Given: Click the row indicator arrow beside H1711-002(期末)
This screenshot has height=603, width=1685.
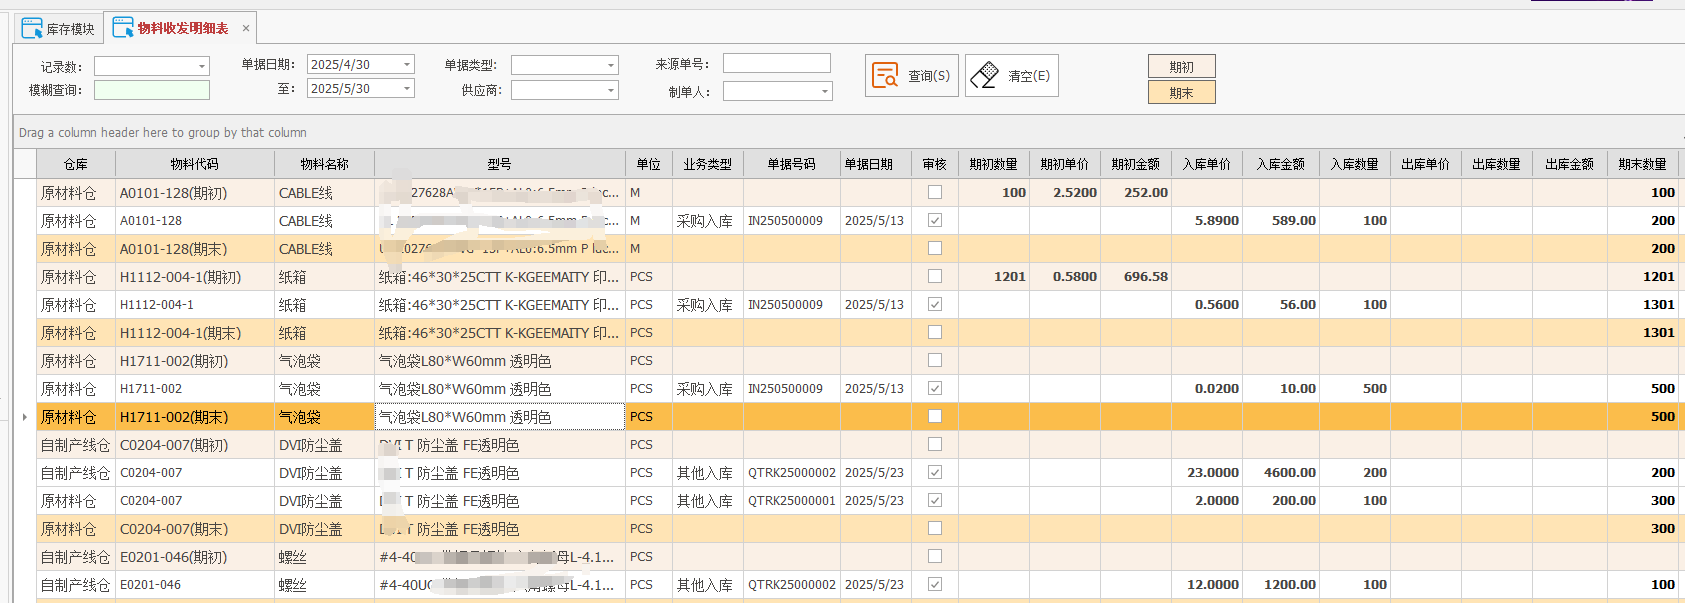Looking at the screenshot, I should [x=25, y=417].
